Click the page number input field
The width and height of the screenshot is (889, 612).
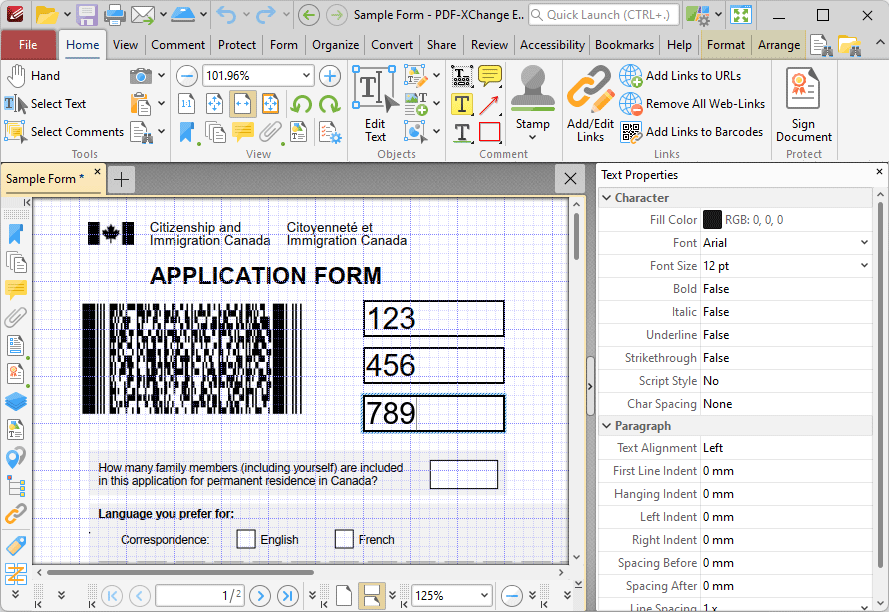pos(200,595)
